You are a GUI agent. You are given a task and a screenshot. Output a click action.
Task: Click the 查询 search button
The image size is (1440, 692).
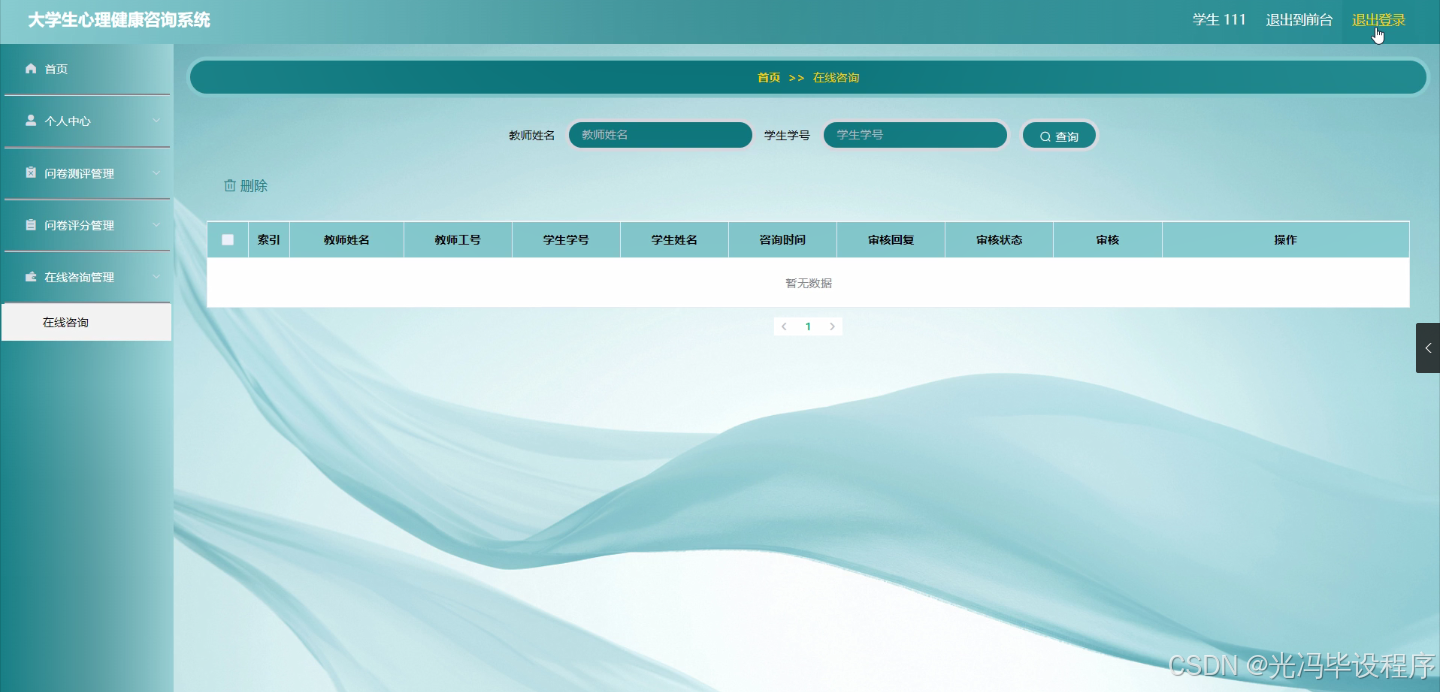(x=1059, y=135)
